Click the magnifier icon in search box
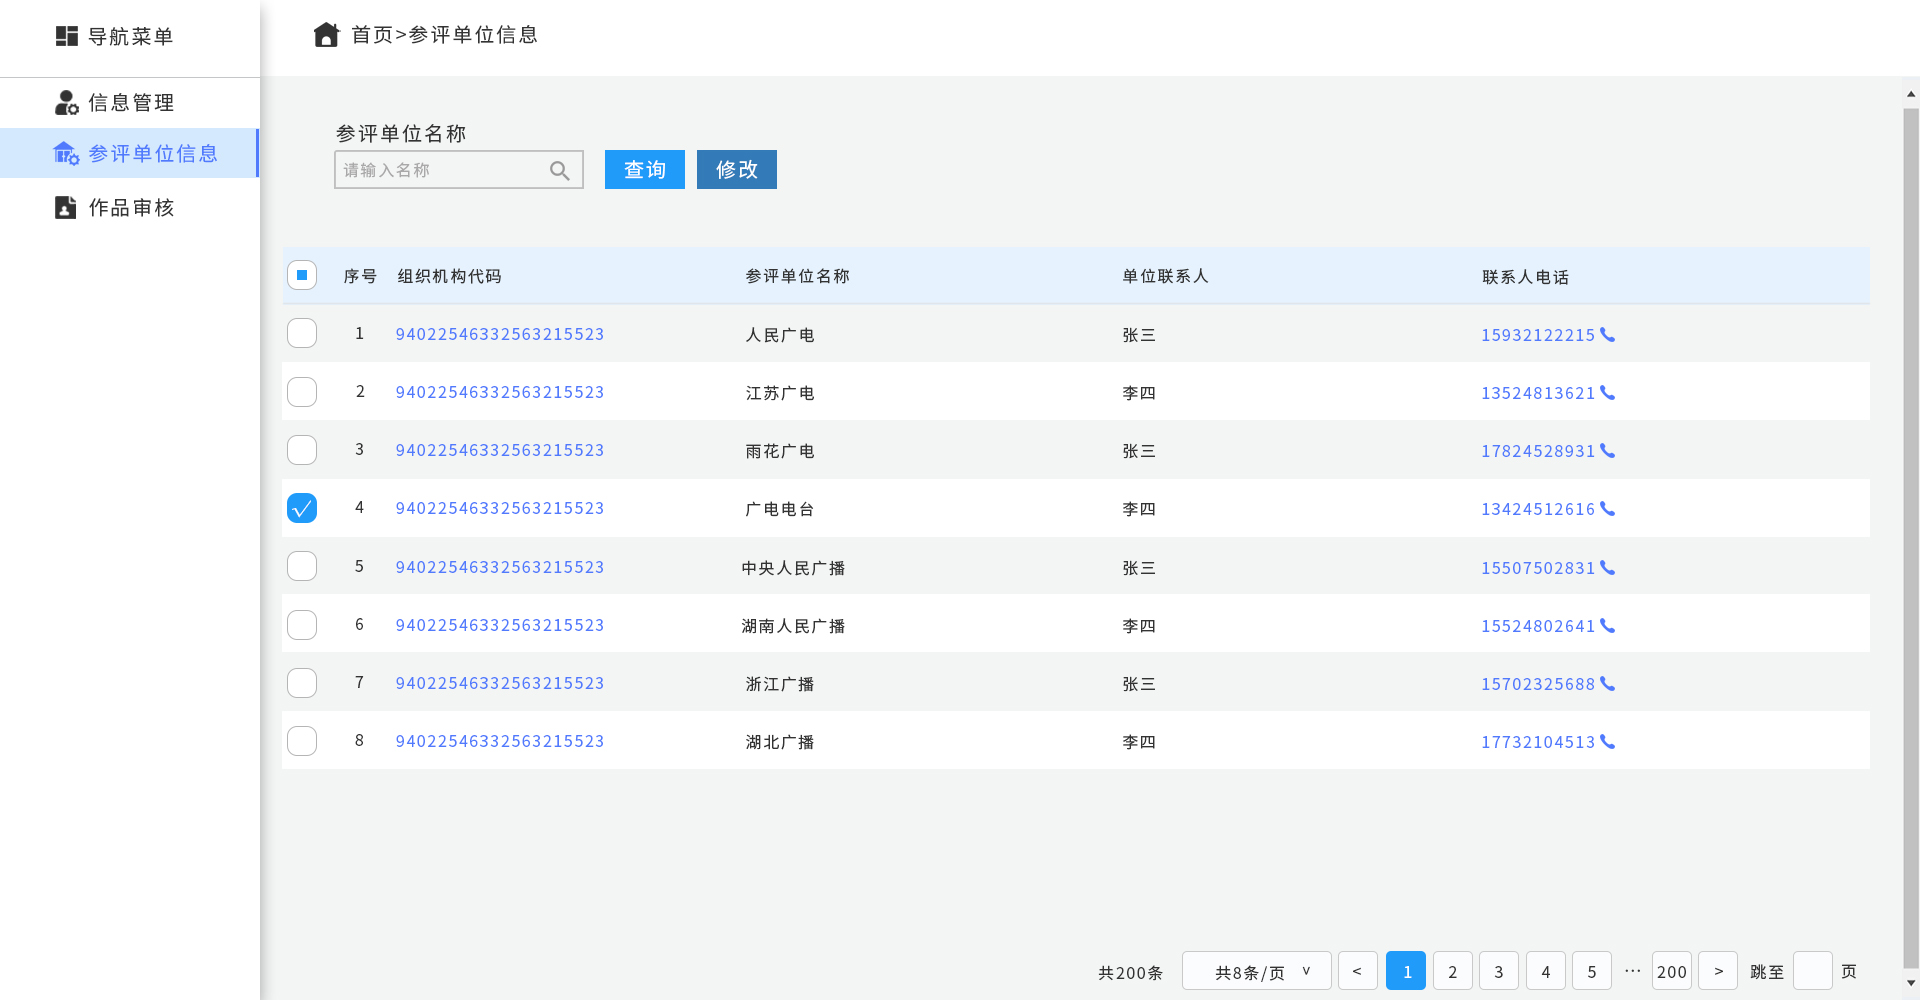This screenshot has width=1920, height=1000. (x=560, y=171)
